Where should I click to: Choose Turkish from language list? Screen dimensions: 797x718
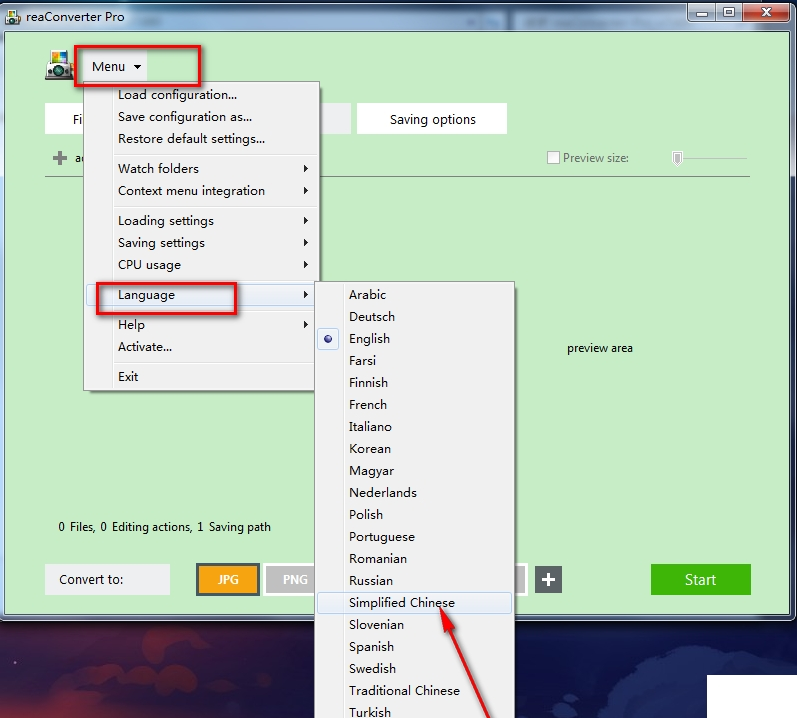click(x=414, y=711)
